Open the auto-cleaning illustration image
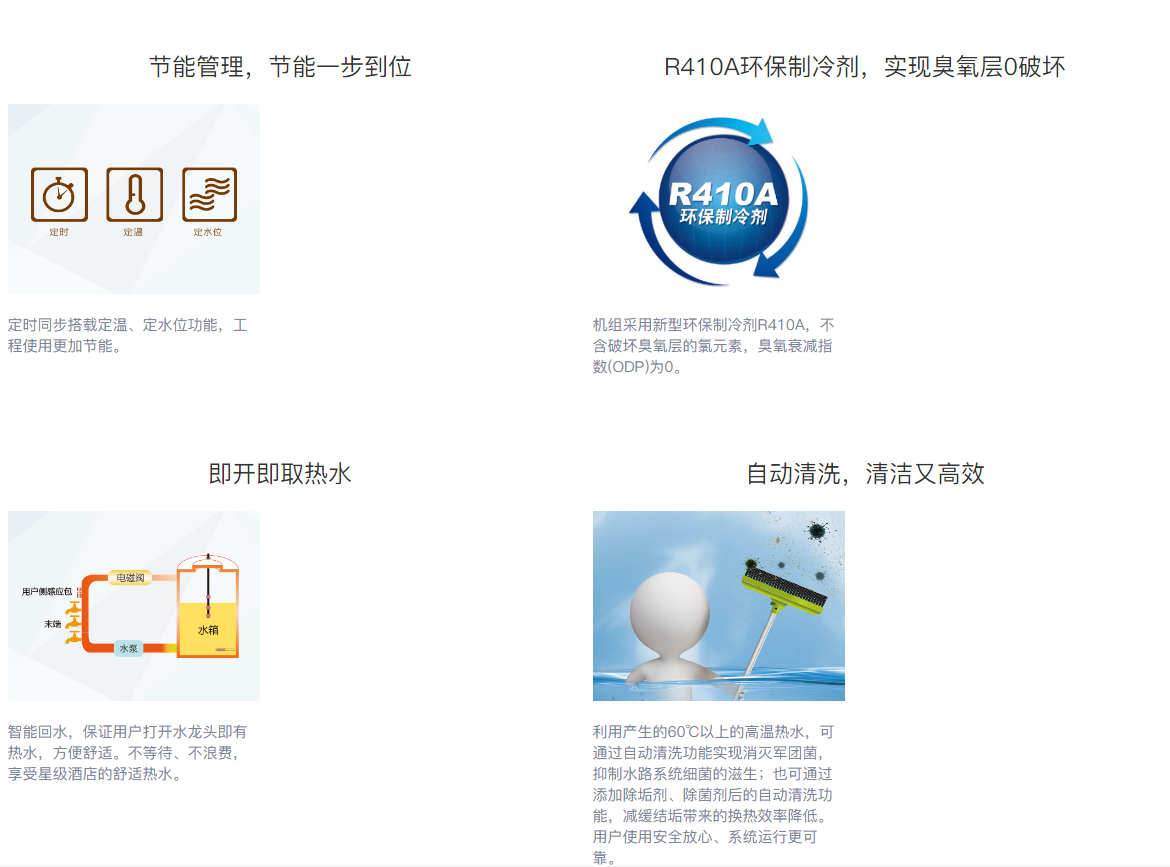Screen dimensions: 1170x867 point(719,606)
